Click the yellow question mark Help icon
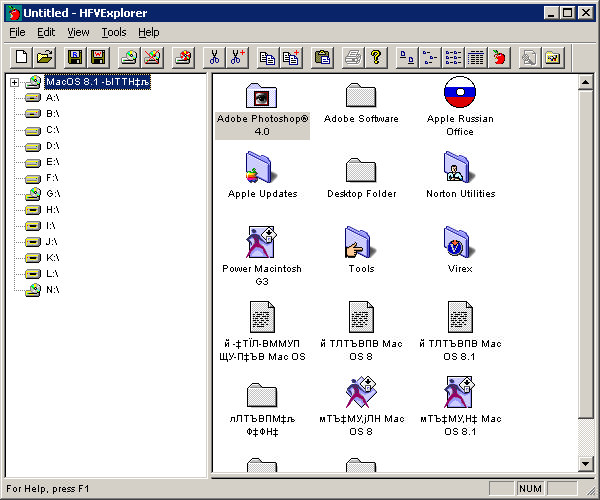600x500 pixels. pos(376,57)
